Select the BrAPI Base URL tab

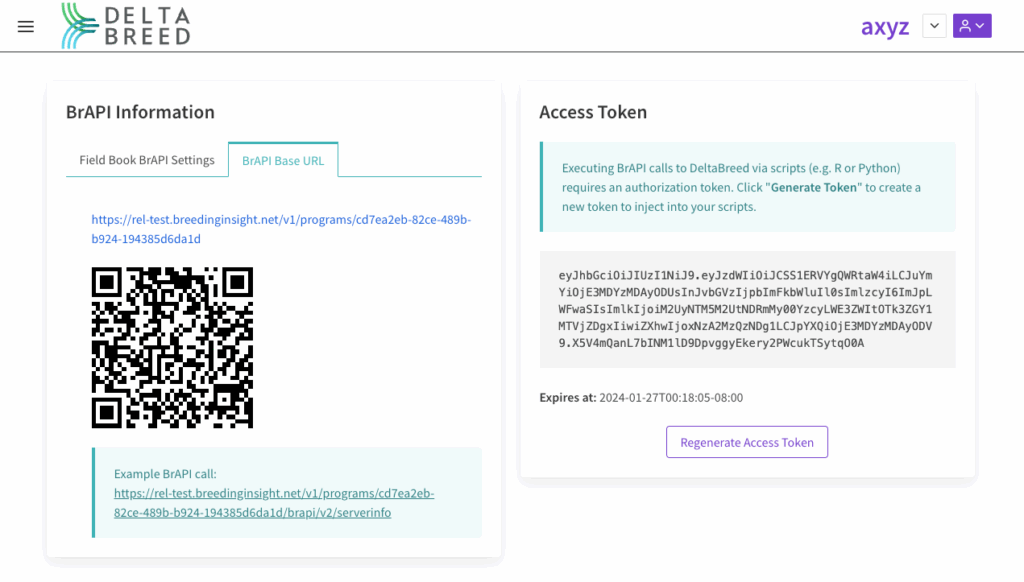[283, 160]
